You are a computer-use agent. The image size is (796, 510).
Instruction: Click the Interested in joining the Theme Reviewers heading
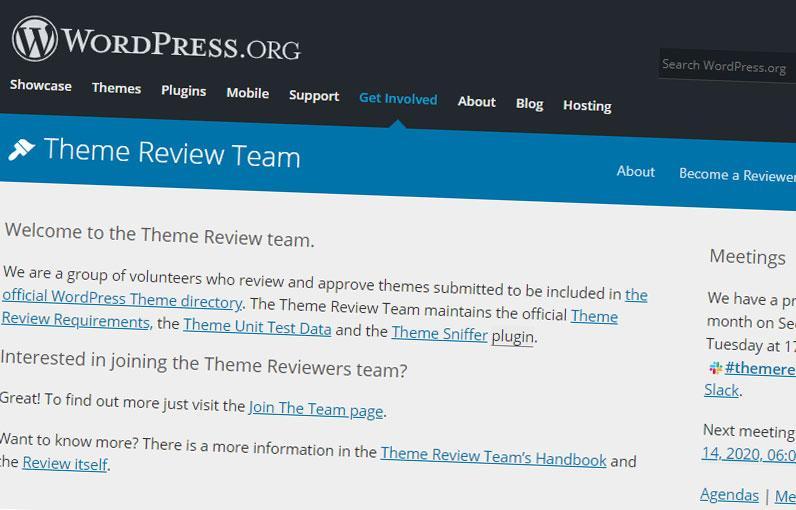tap(204, 363)
